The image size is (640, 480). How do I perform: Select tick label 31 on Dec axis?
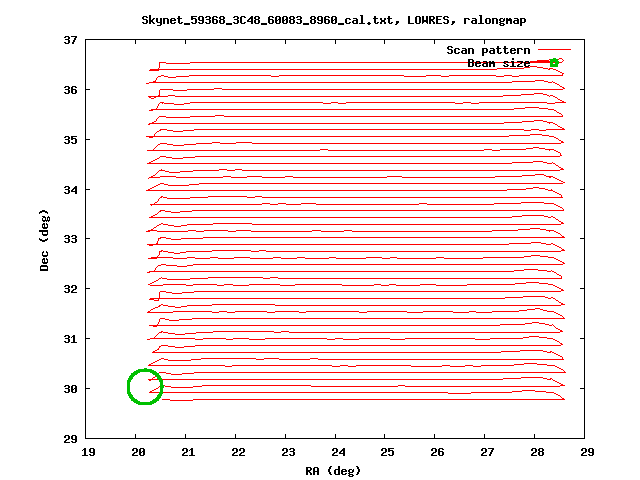70,339
